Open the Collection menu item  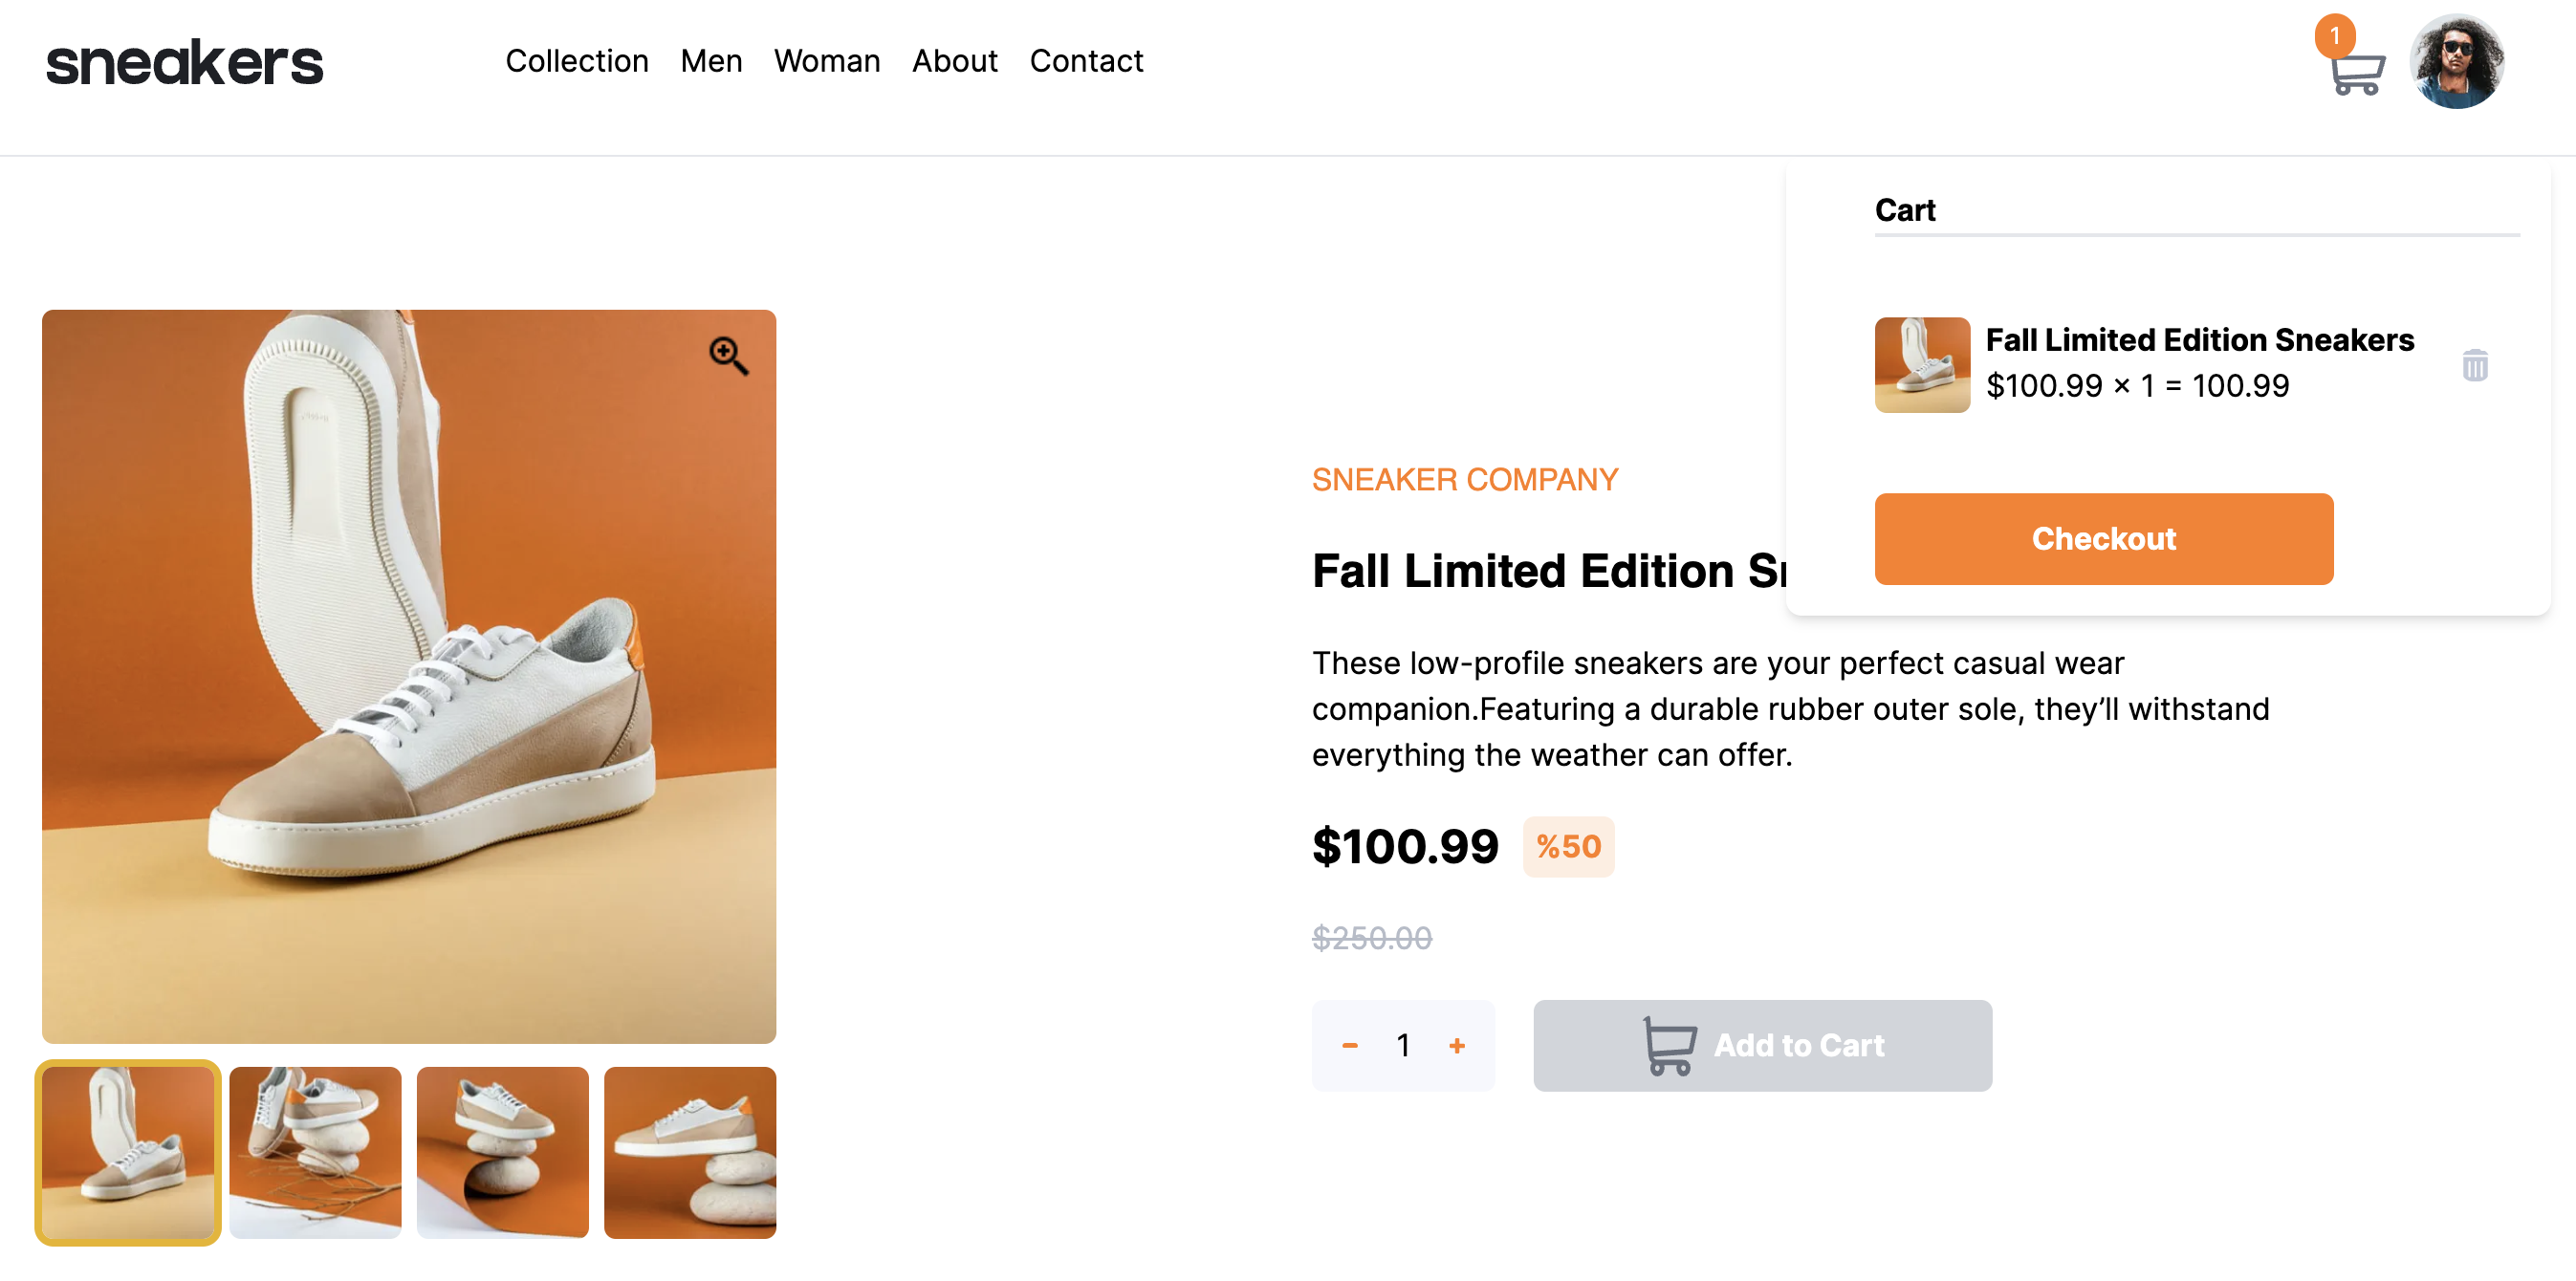point(577,61)
